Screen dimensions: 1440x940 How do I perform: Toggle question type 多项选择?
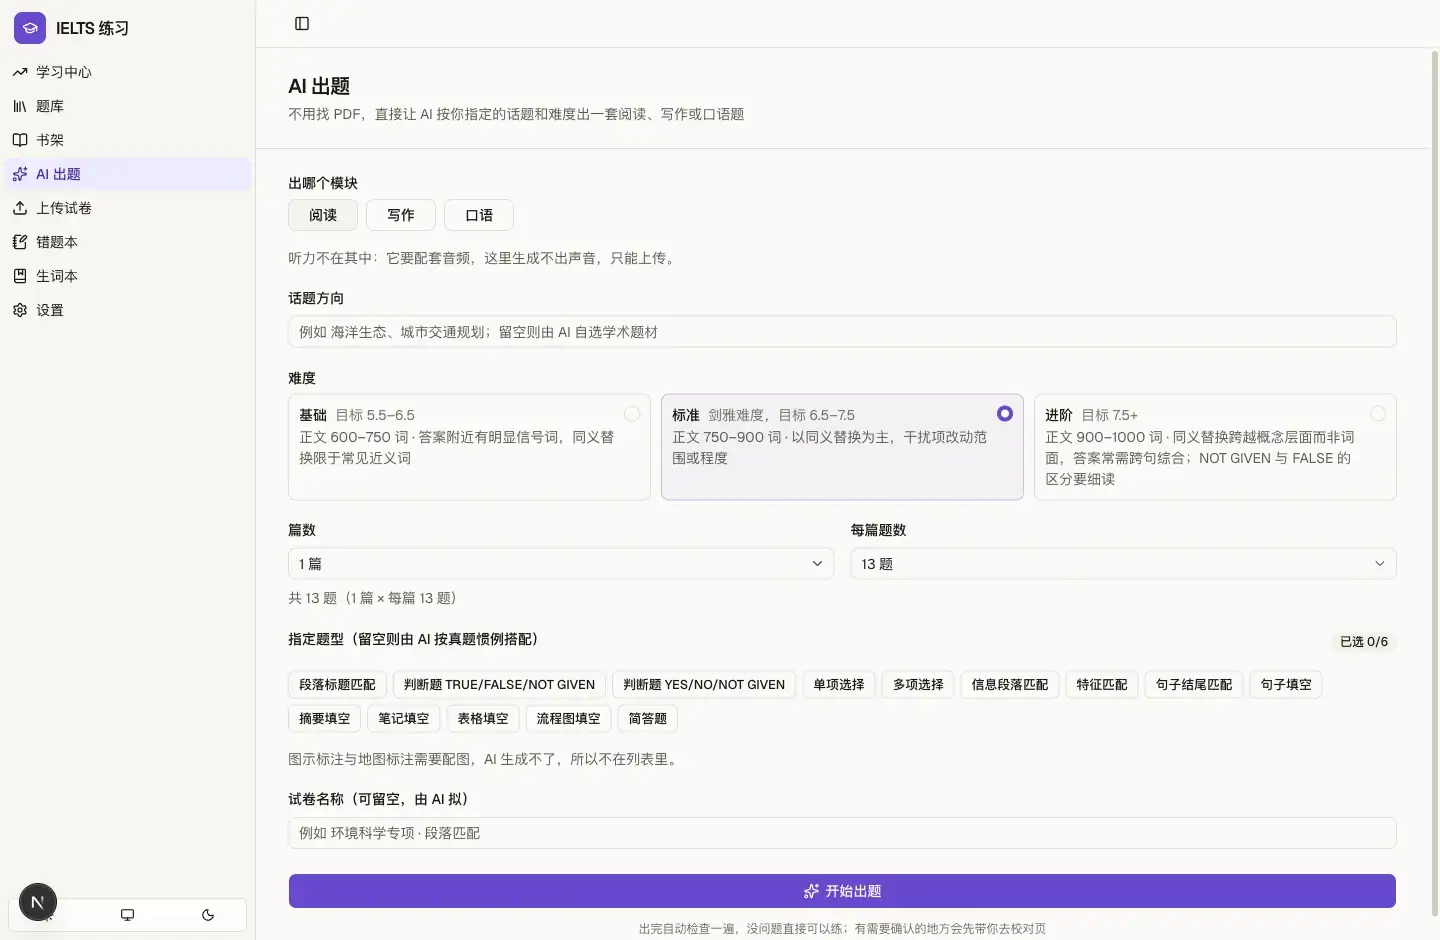pos(918,685)
